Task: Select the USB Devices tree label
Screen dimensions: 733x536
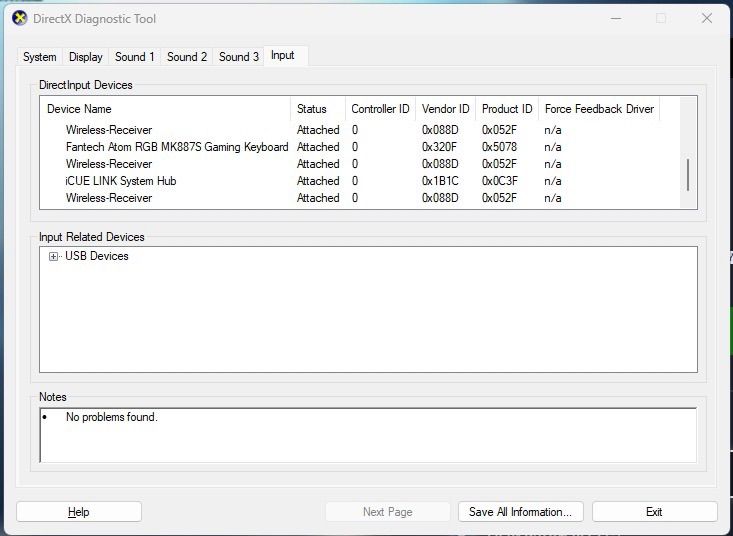Action: 97,257
